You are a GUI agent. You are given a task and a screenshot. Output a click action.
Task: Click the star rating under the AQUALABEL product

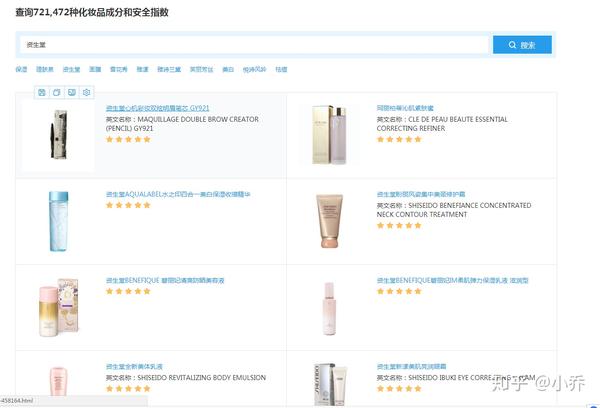(128, 205)
